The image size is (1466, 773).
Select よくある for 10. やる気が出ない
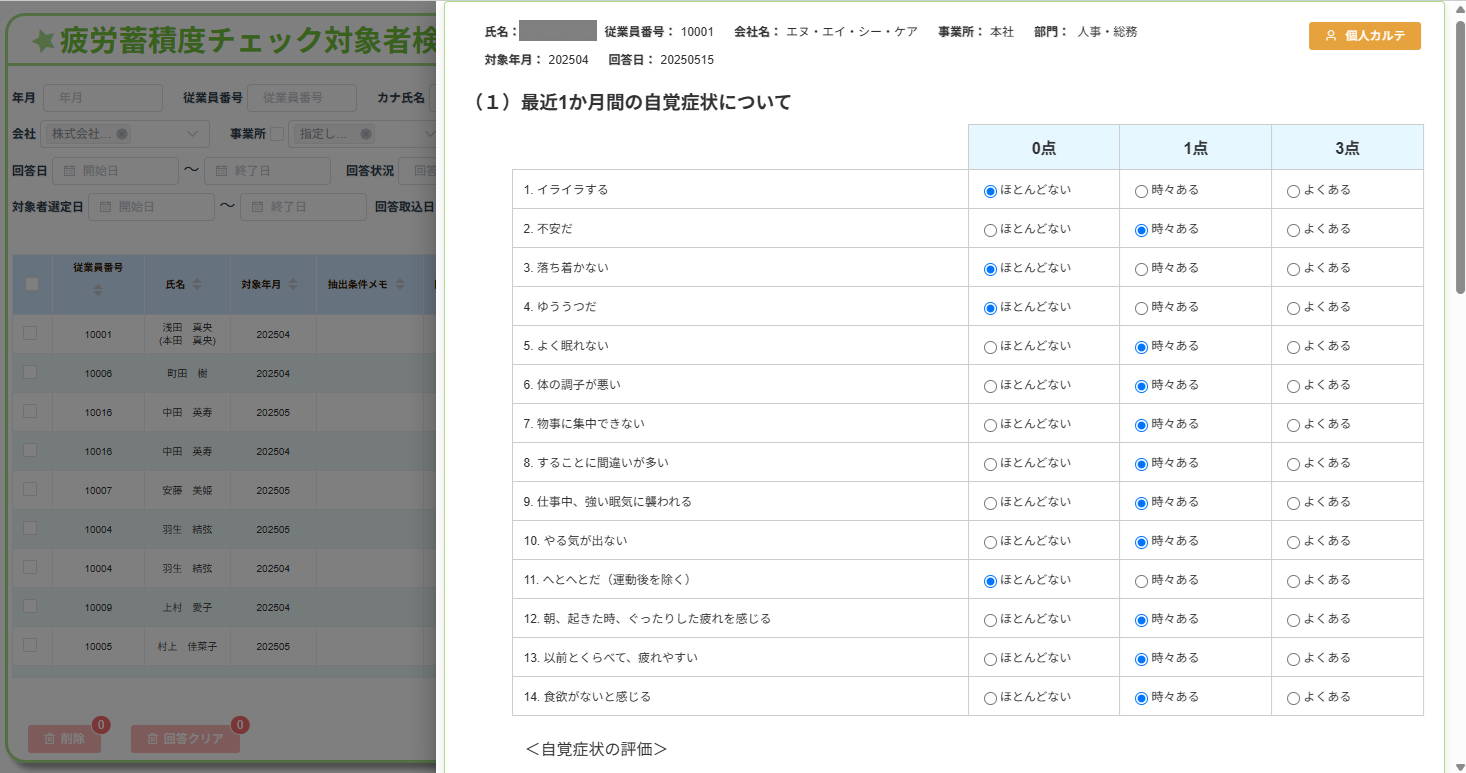(x=1293, y=542)
